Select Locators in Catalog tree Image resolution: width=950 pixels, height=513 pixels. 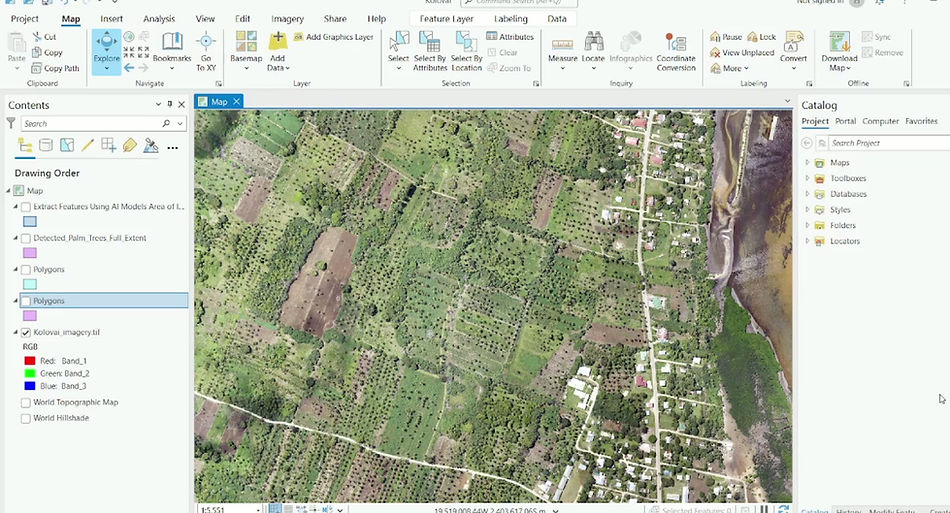tap(845, 241)
